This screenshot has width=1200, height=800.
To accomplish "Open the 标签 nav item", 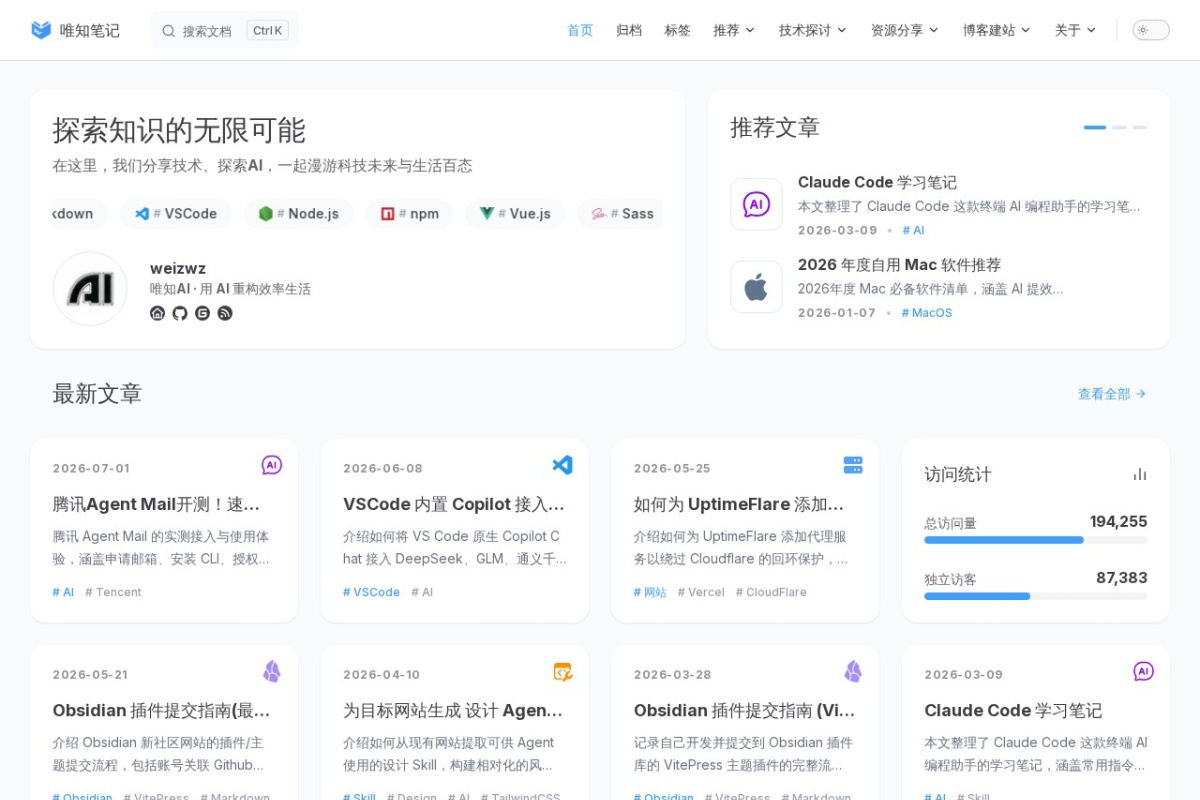I will click(x=678, y=30).
